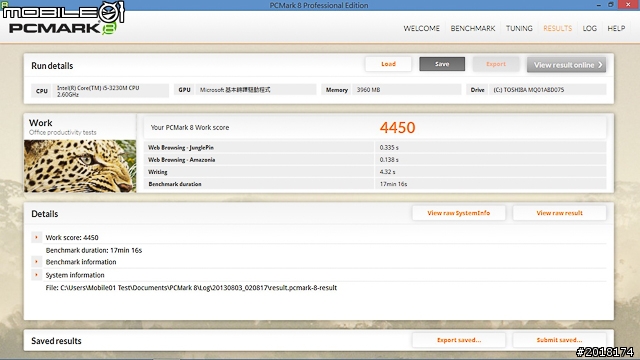Click the CPU info field
The image size is (640, 360).
pyautogui.click(x=100, y=91)
